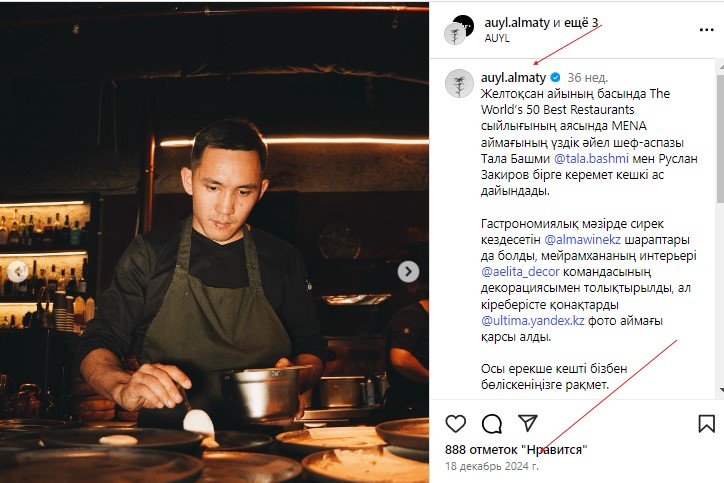Go to previous photo with left arrow
This screenshot has width=724, height=483.
pos(18,272)
